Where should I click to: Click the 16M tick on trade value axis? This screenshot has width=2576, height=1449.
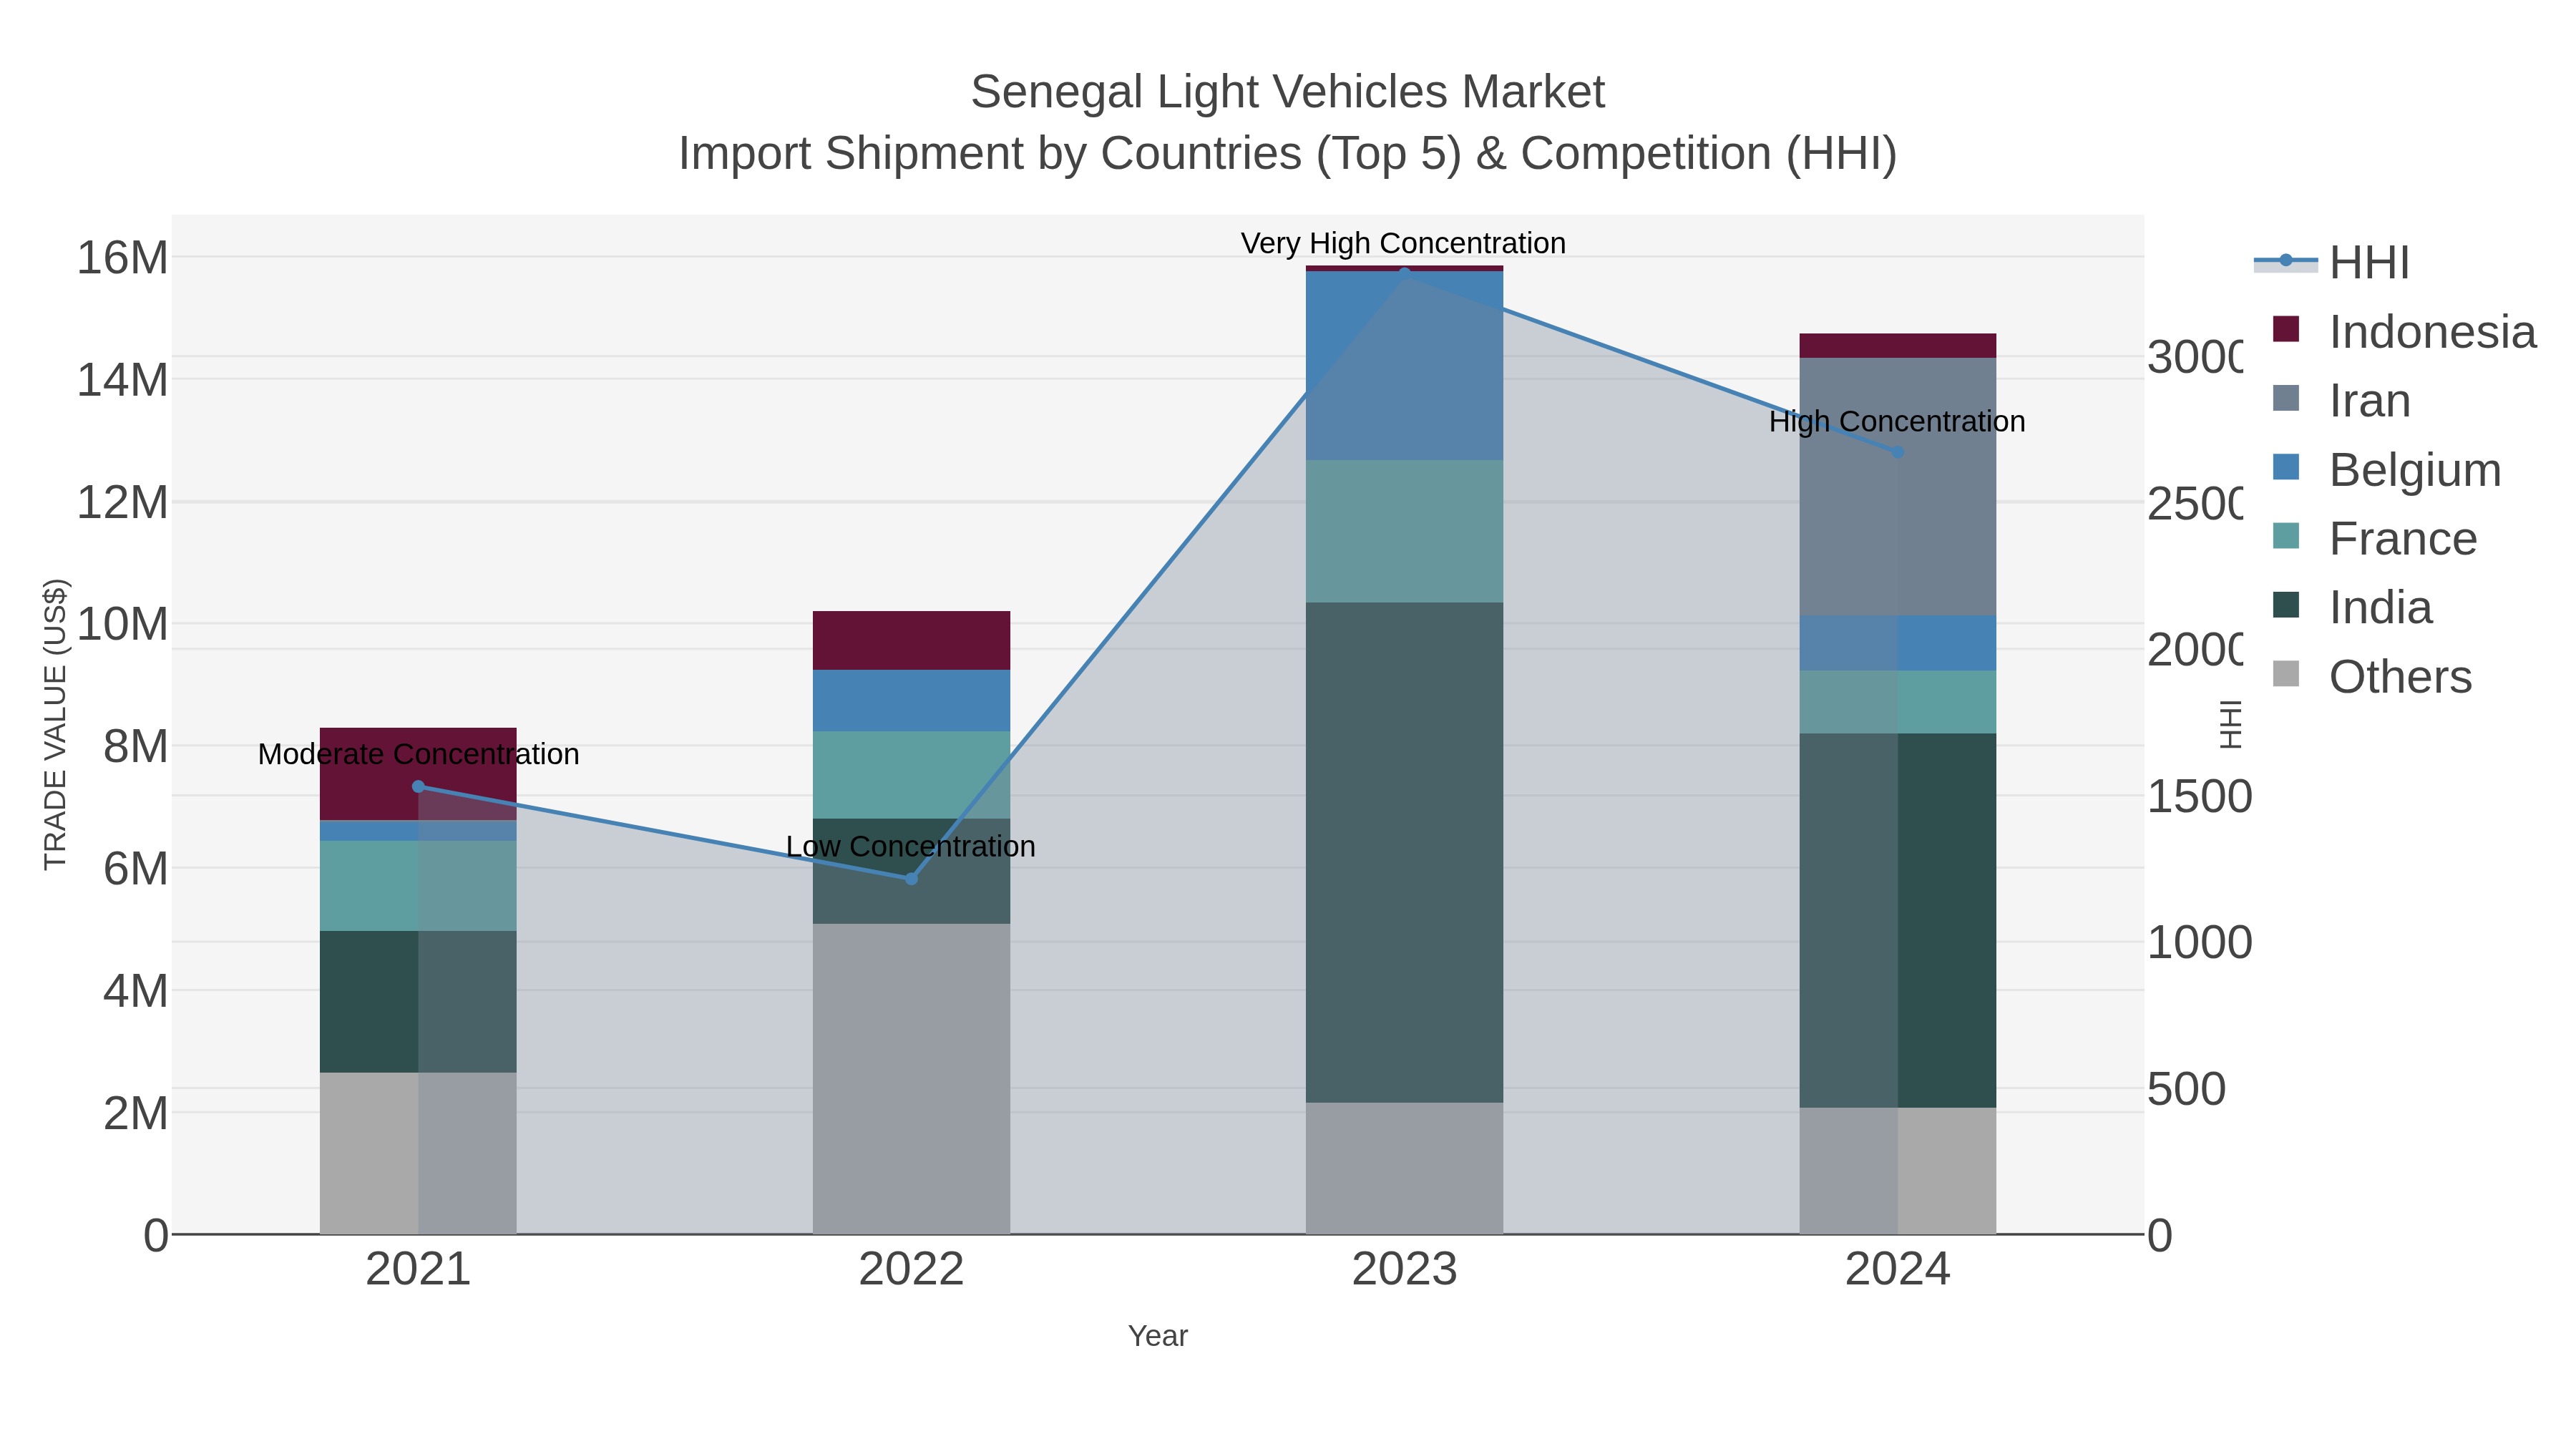click(x=122, y=258)
